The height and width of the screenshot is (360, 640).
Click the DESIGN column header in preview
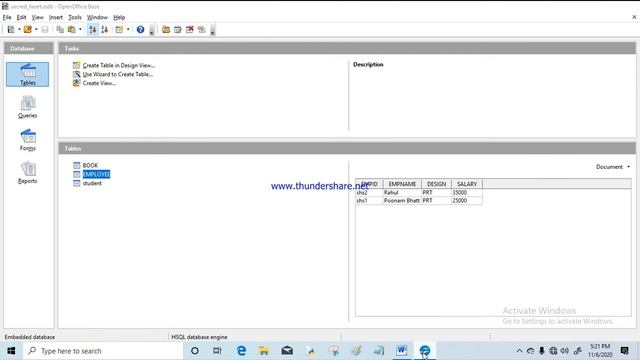click(436, 184)
